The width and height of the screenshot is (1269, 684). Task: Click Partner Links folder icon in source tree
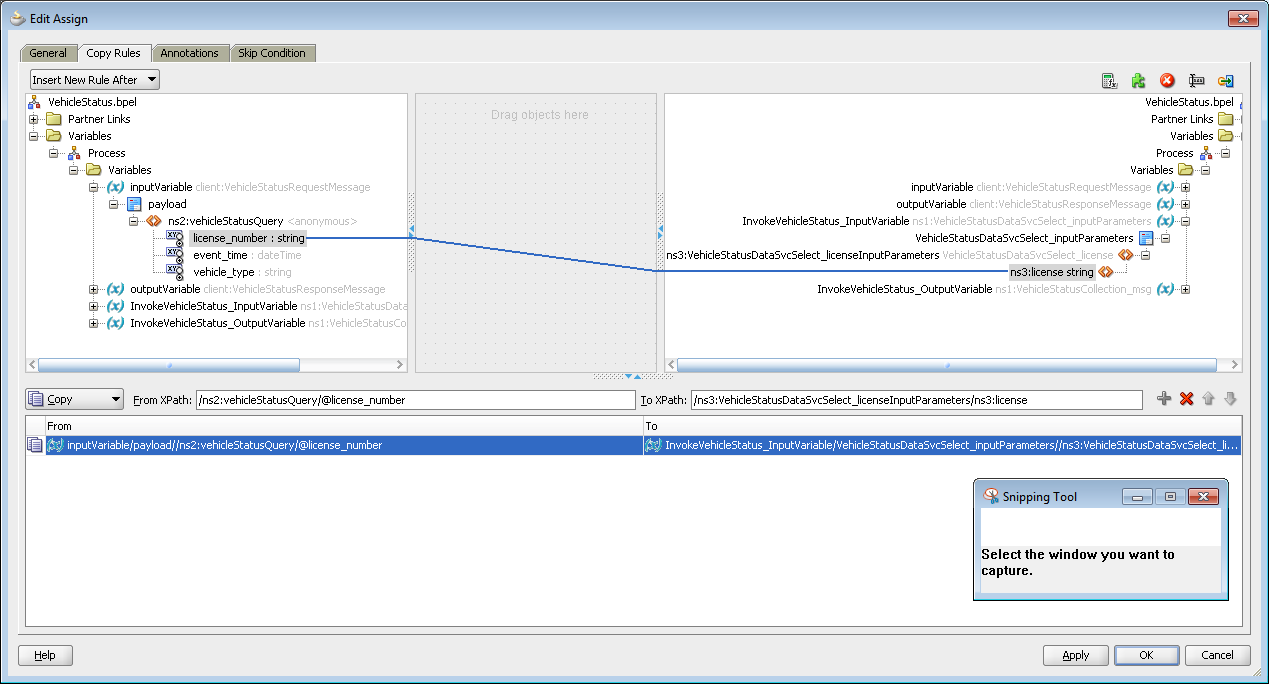(x=54, y=119)
